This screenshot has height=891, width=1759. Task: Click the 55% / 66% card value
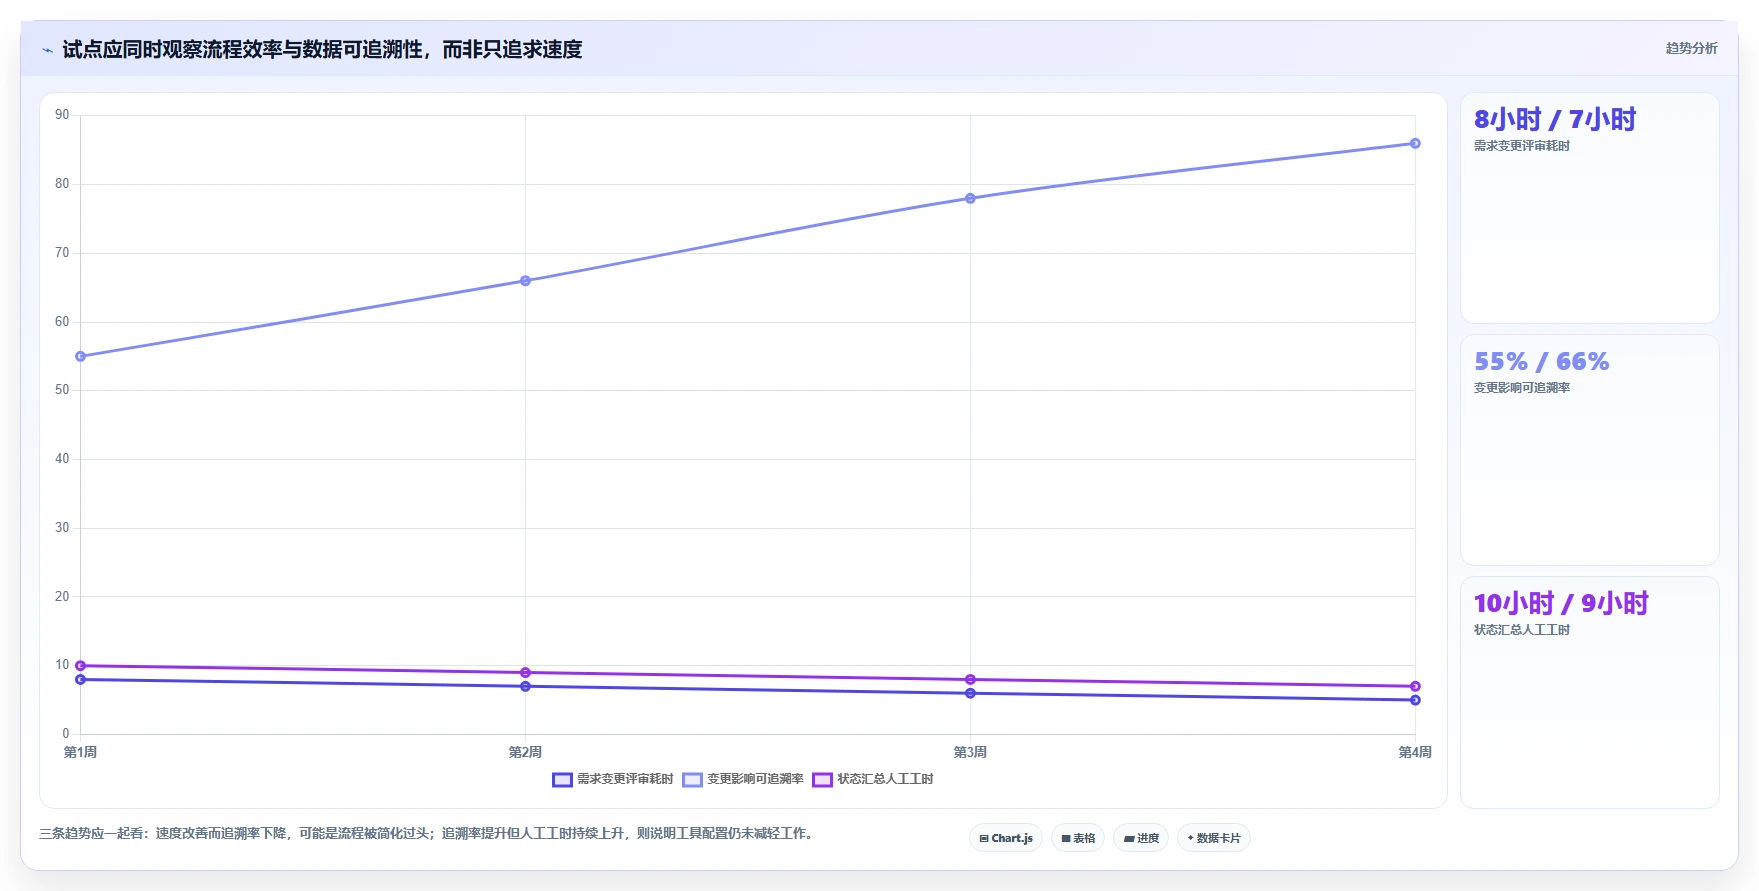click(1542, 362)
